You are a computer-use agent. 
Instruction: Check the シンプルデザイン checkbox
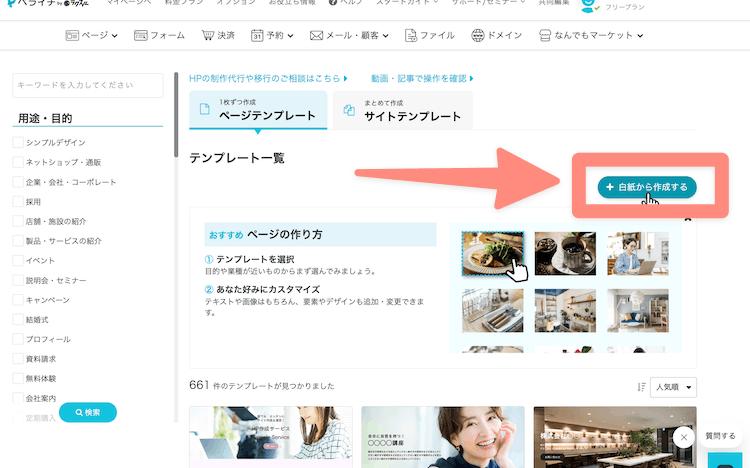[x=18, y=142]
